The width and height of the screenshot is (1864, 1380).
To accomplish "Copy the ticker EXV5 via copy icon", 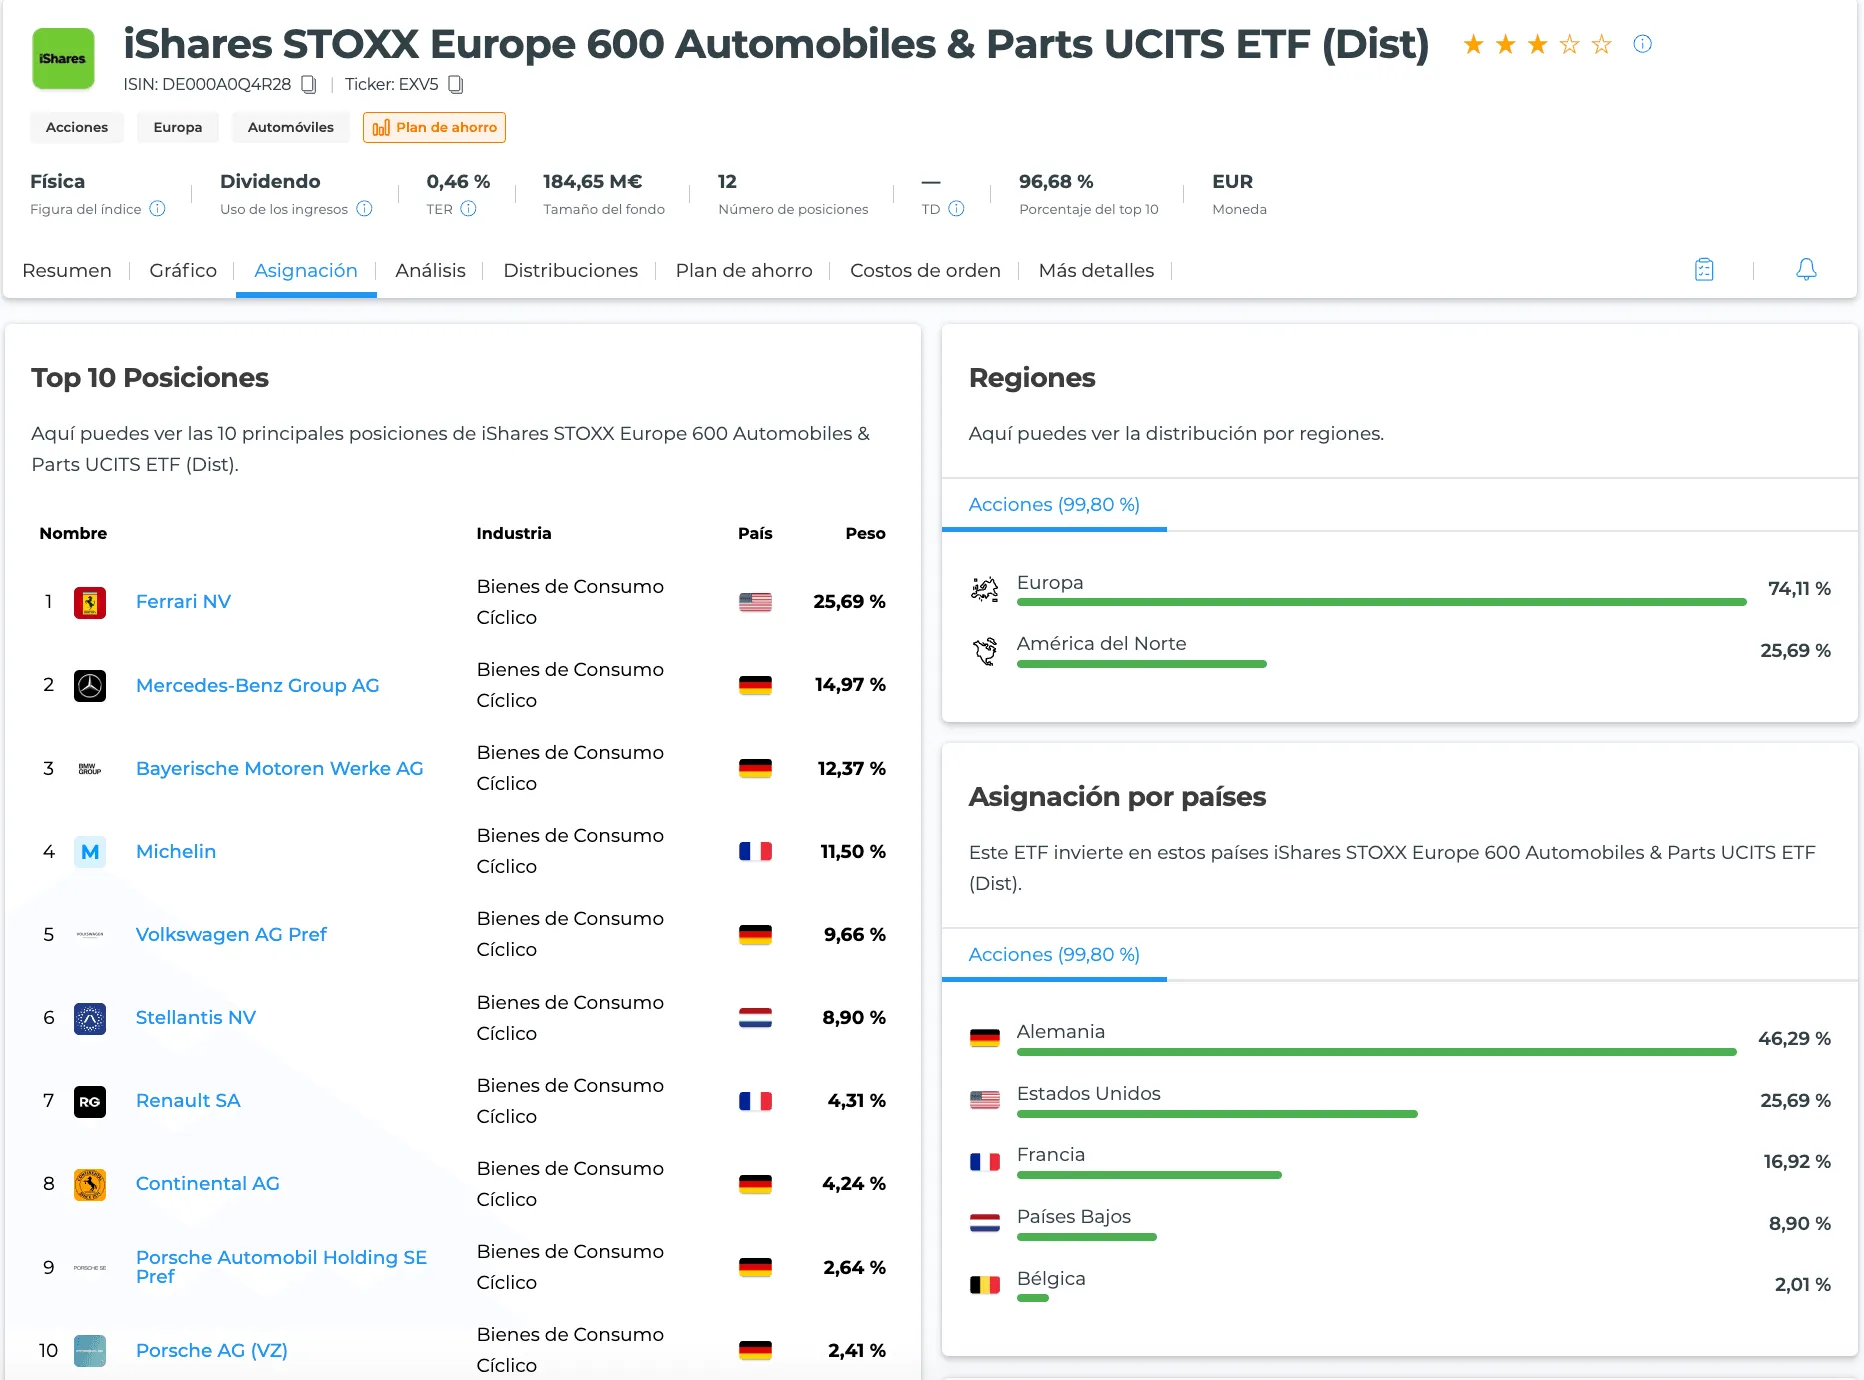I will [456, 85].
